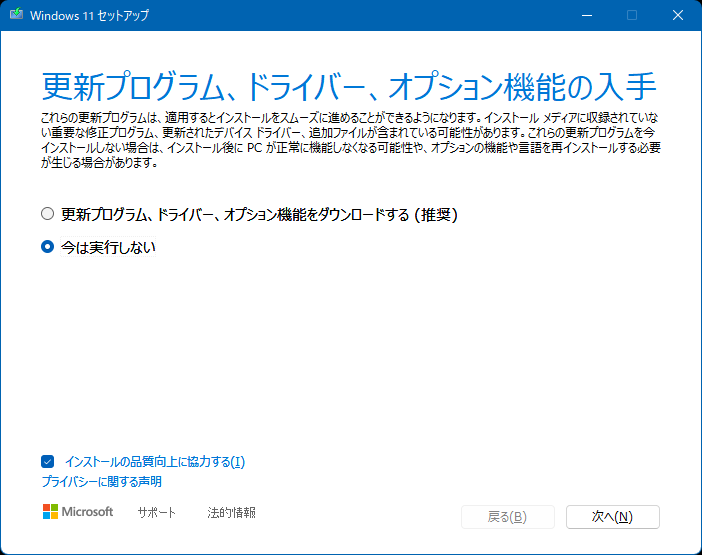Toggle インストールの品質向上に協力する checkbox
The width and height of the screenshot is (702, 555).
(47, 461)
